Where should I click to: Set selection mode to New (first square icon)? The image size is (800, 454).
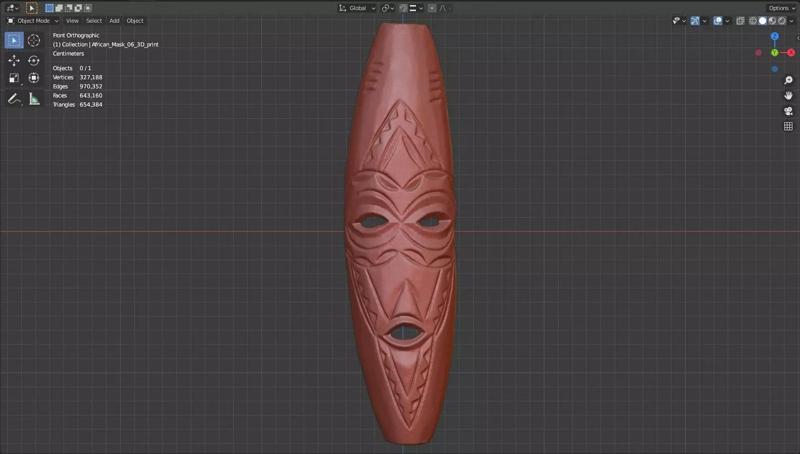point(49,8)
